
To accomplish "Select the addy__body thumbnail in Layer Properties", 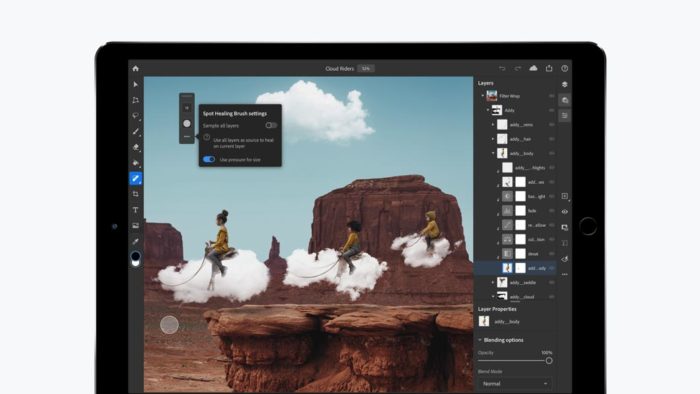I will click(x=483, y=321).
